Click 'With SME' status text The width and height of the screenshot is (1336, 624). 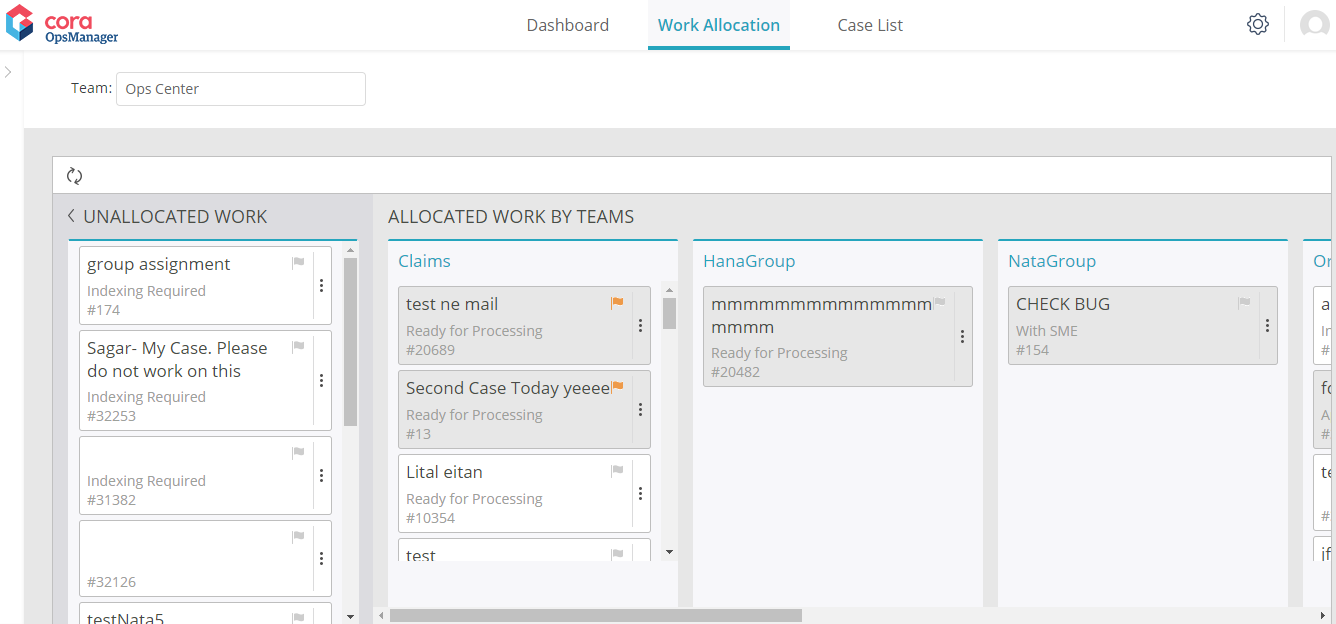pos(1047,331)
